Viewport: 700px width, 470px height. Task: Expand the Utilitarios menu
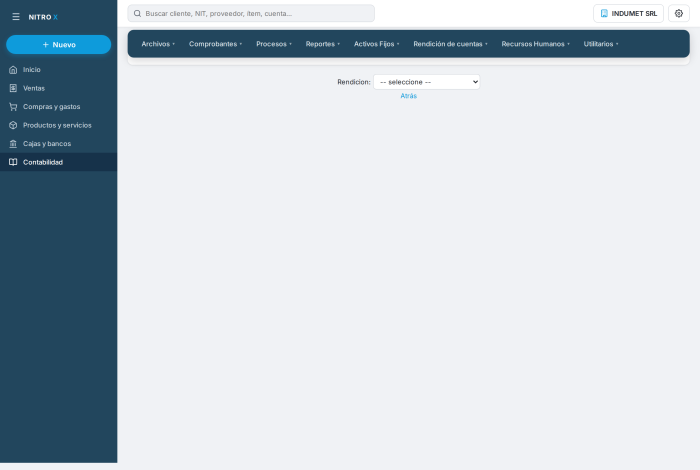click(601, 44)
